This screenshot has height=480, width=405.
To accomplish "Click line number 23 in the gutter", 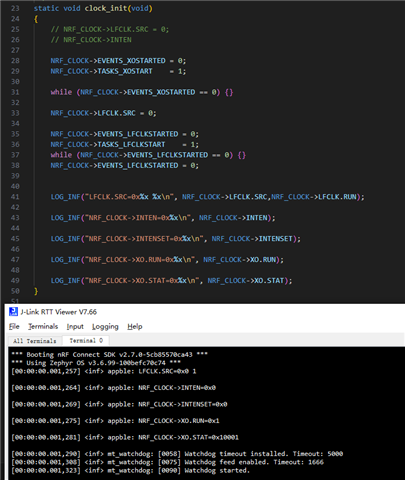I will (15, 8).
